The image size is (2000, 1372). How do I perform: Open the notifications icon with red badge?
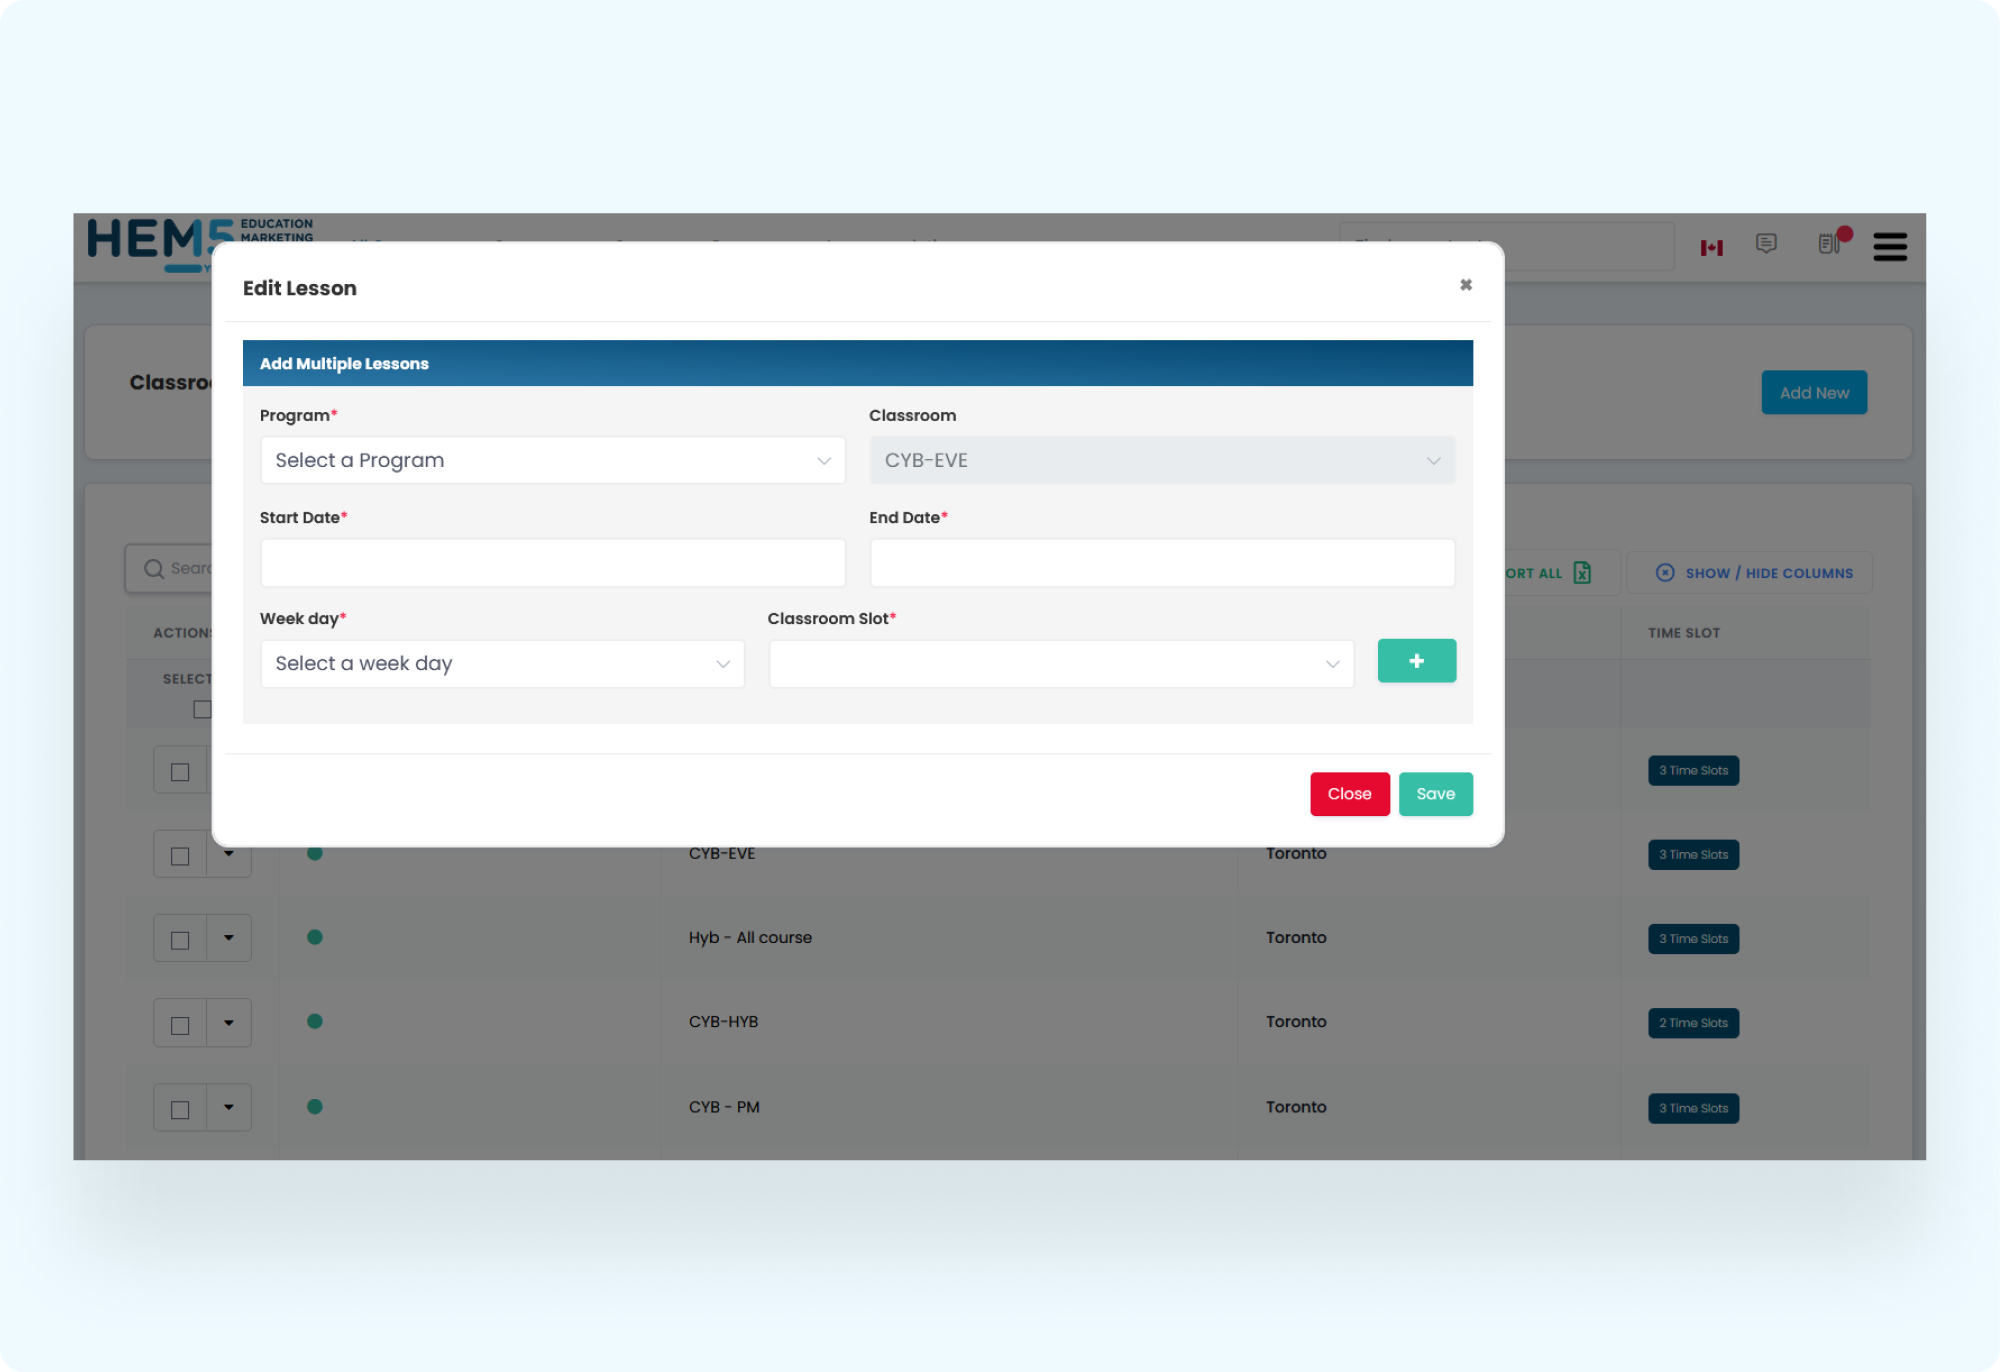tap(1830, 246)
